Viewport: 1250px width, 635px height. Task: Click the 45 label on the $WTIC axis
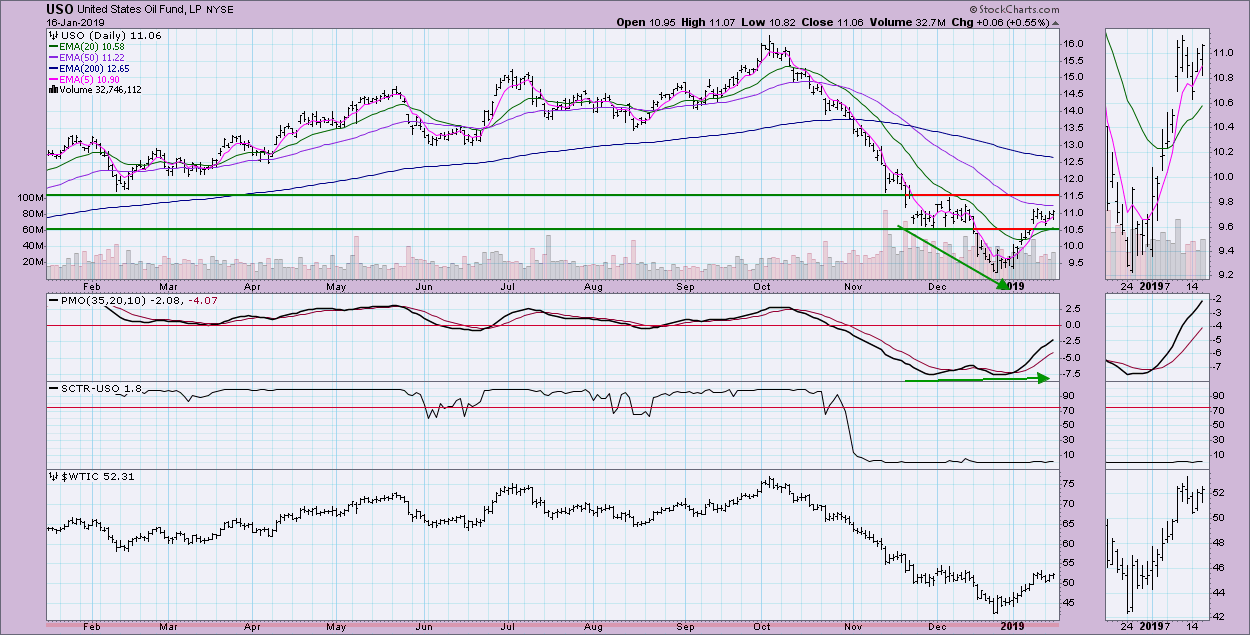[1070, 602]
